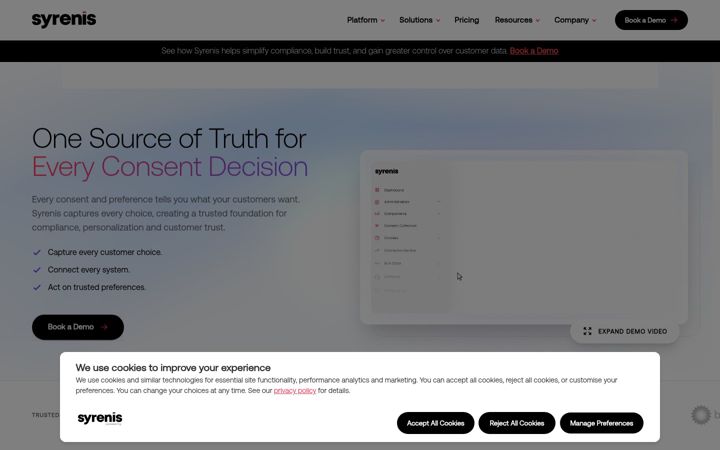The width and height of the screenshot is (720, 450).
Task: Click the Syrenis logo in the header
Action: pos(64,20)
